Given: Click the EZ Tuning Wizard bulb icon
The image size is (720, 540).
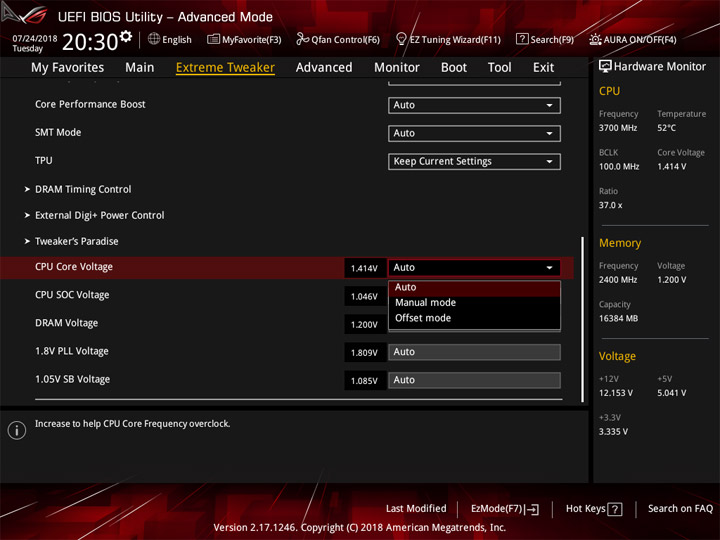Looking at the screenshot, I should pyautogui.click(x=401, y=39).
